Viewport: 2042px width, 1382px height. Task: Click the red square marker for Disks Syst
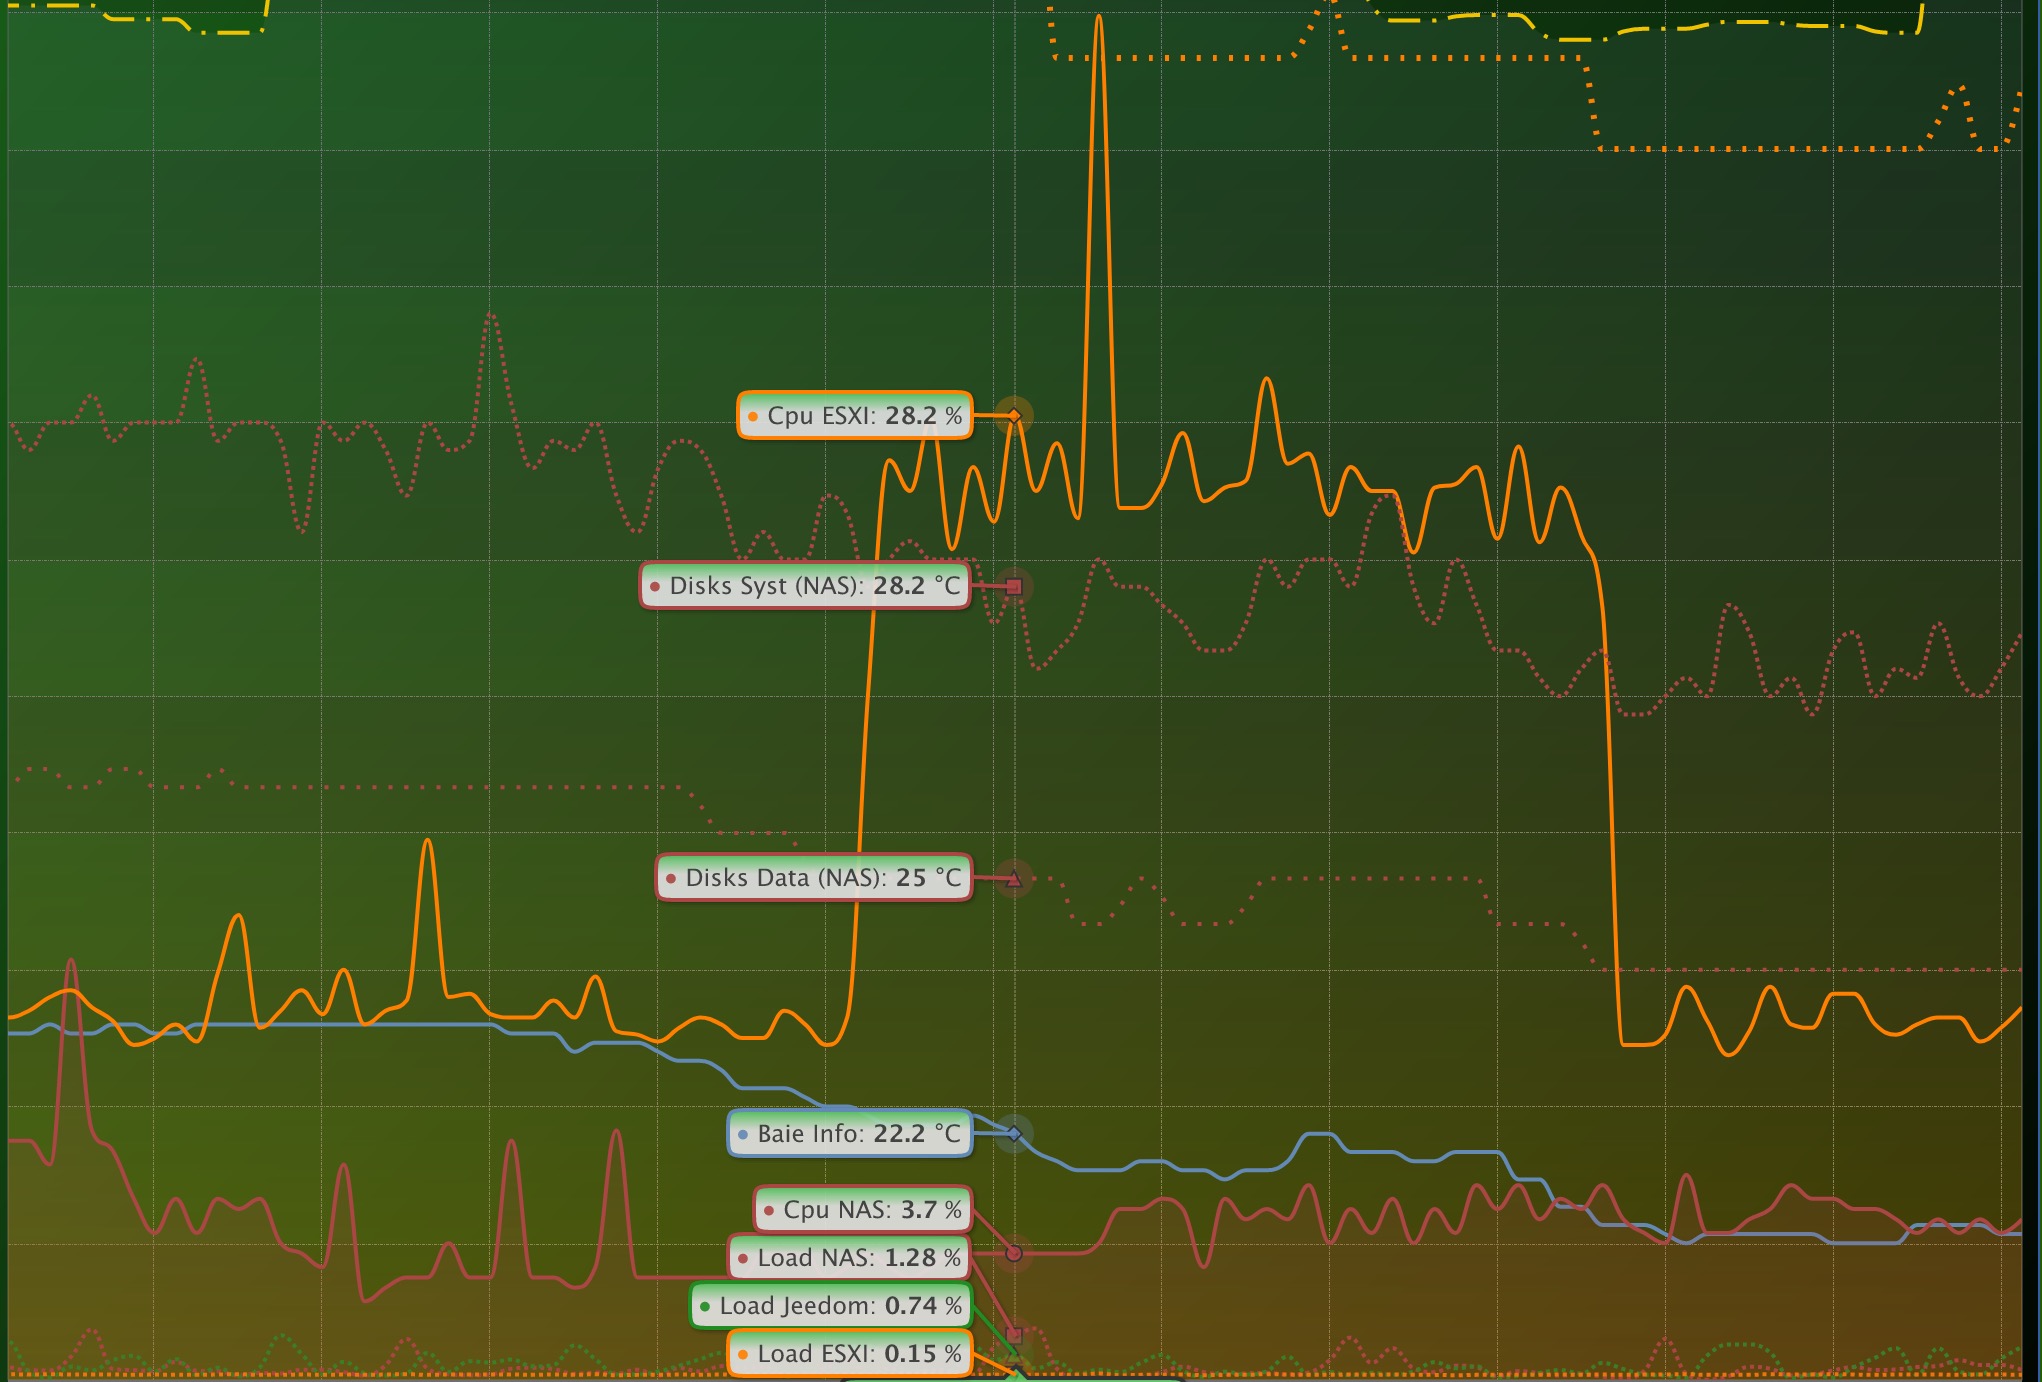pyautogui.click(x=1014, y=587)
